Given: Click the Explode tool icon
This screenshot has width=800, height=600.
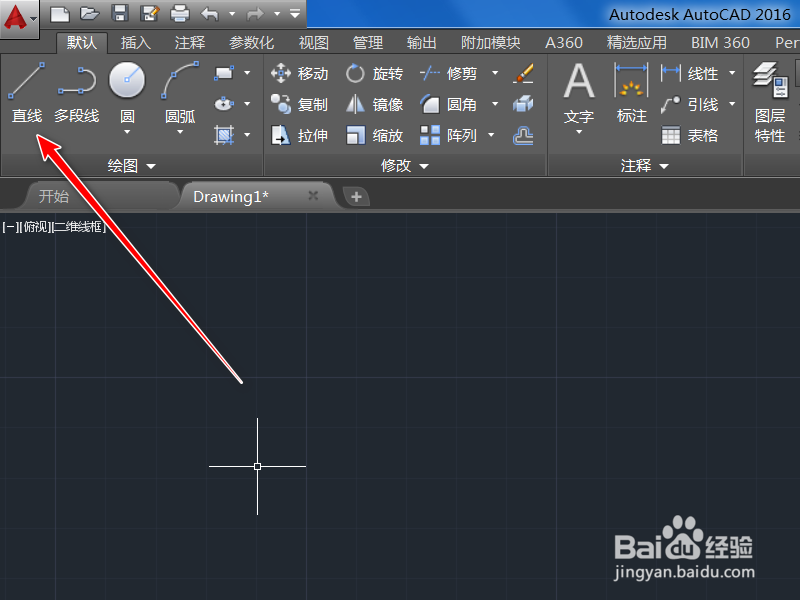Looking at the screenshot, I should [x=523, y=105].
